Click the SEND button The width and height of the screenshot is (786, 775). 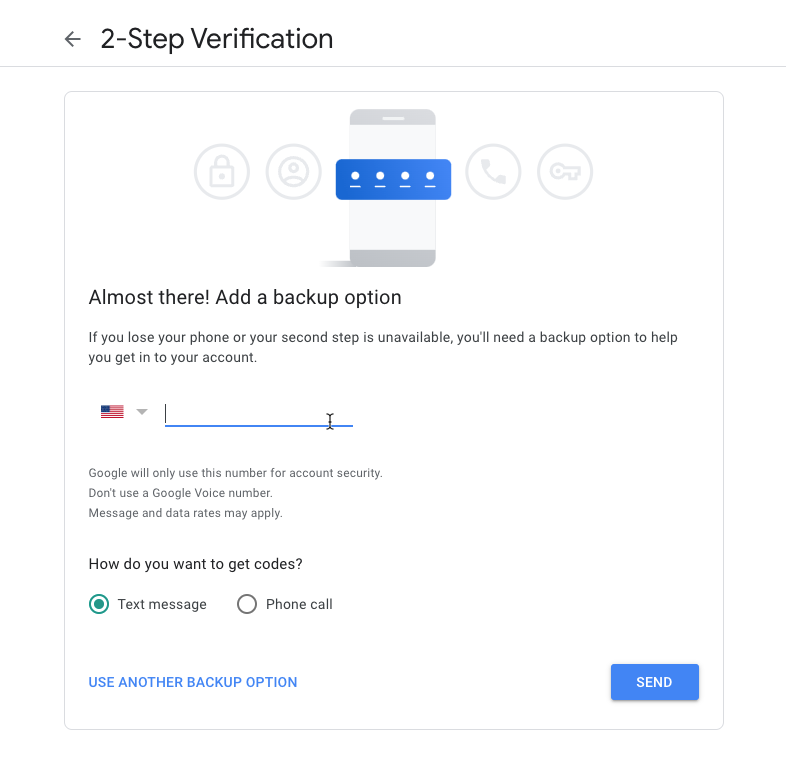point(655,682)
